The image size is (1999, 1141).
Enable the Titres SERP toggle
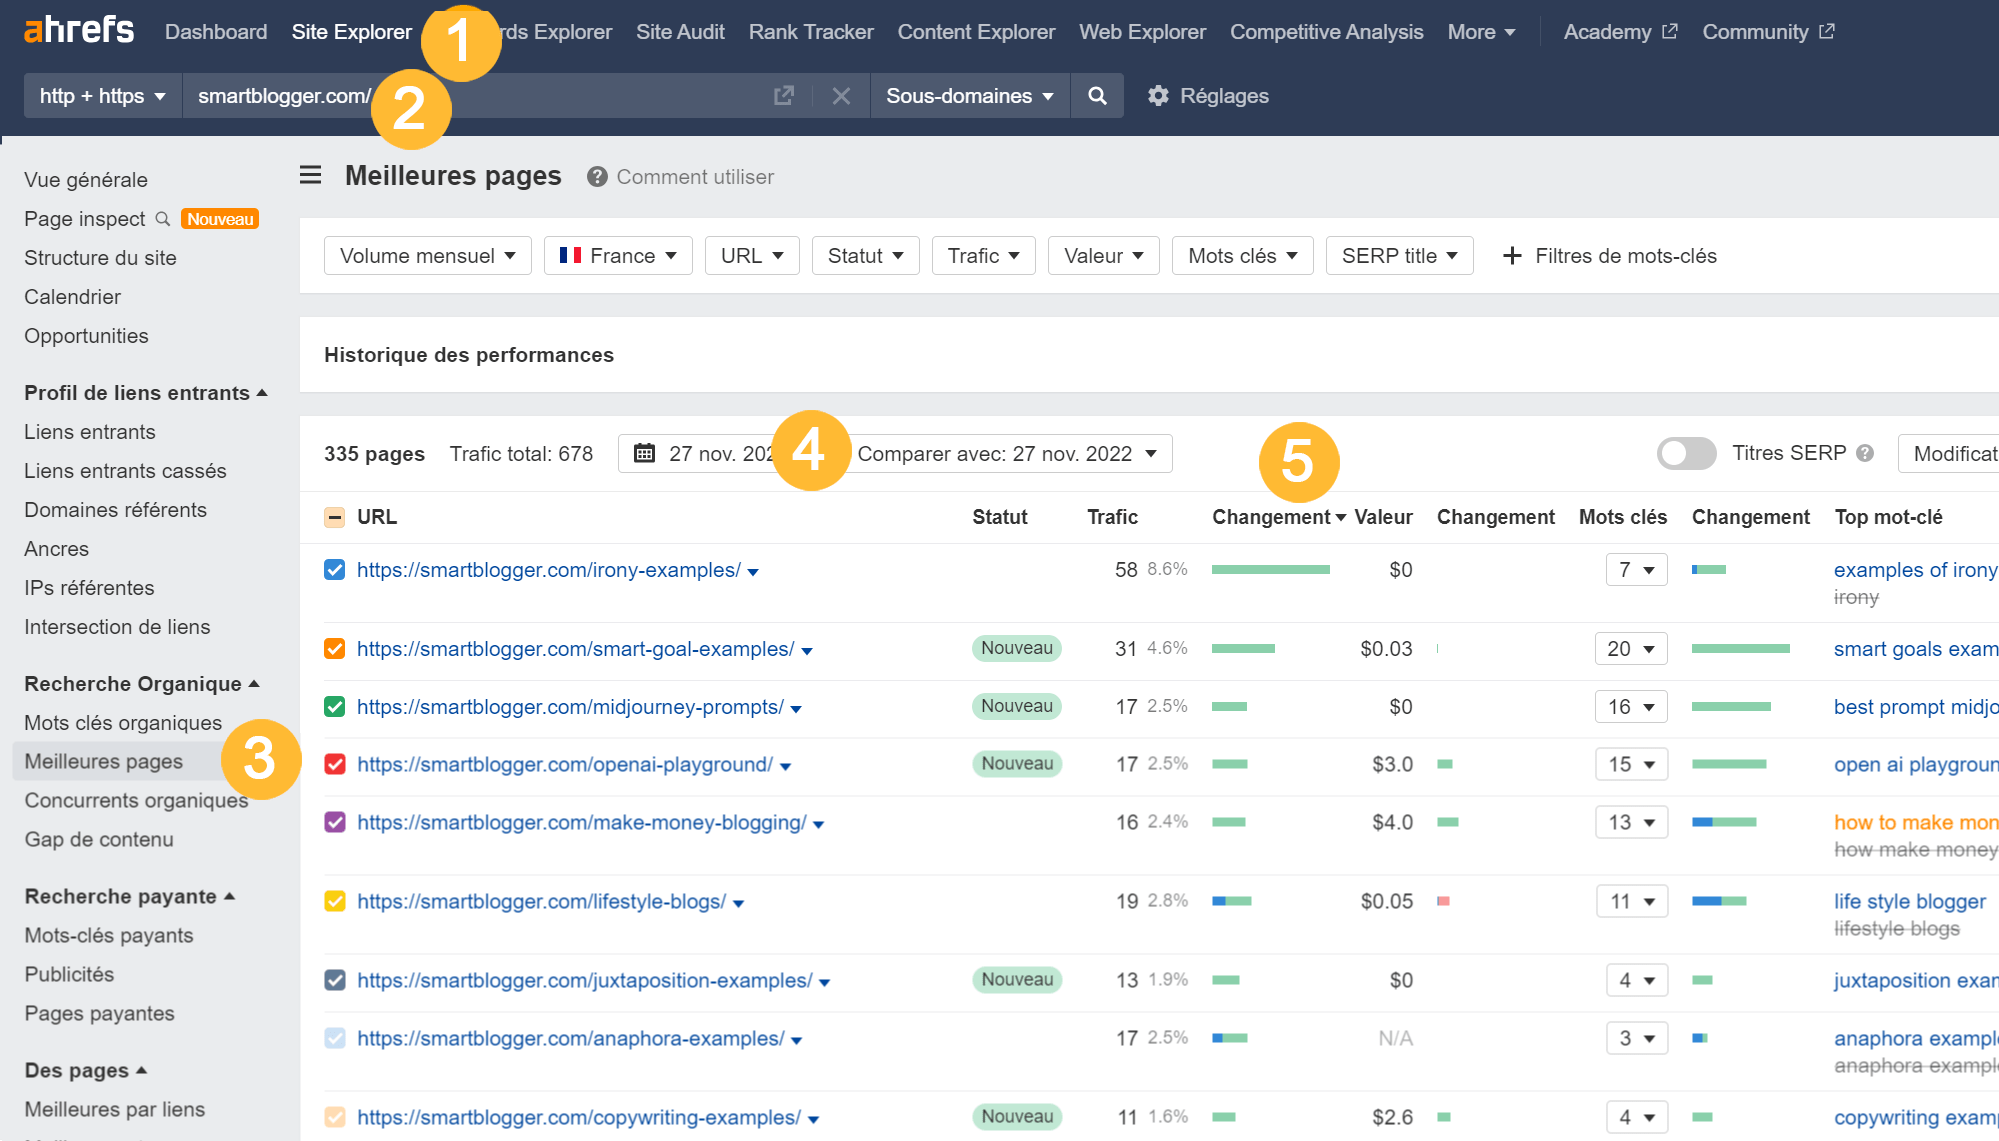coord(1686,453)
